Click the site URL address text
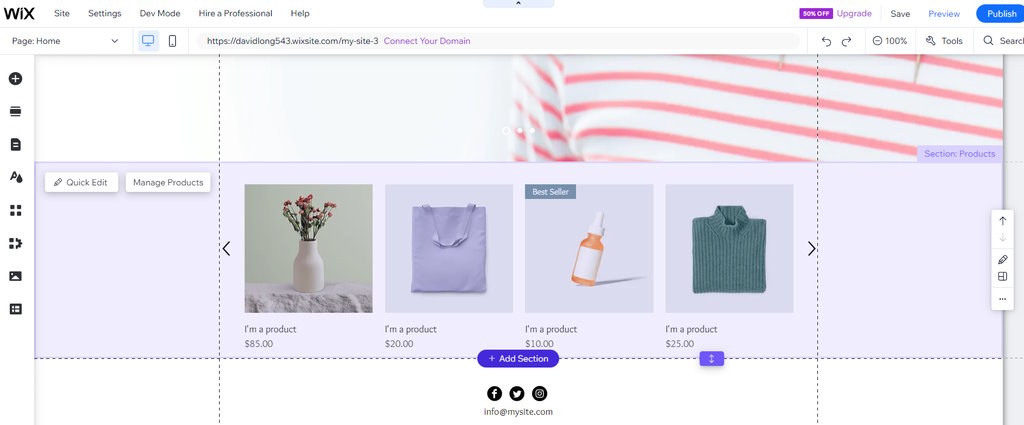1024x425 pixels. 293,41
